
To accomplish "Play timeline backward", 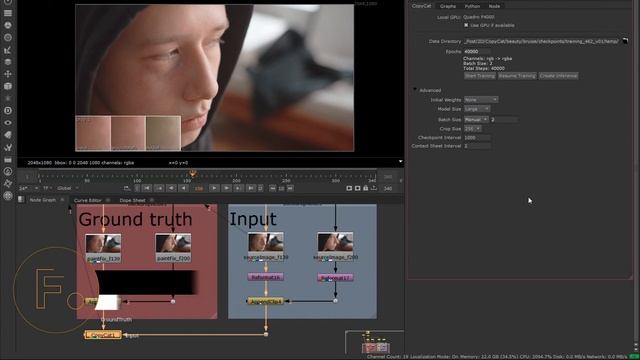I will tap(184, 188).
